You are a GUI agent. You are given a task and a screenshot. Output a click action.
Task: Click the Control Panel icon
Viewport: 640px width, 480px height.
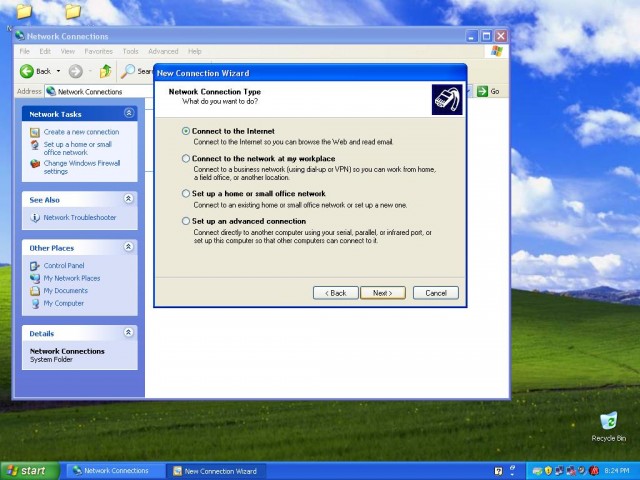(35, 266)
